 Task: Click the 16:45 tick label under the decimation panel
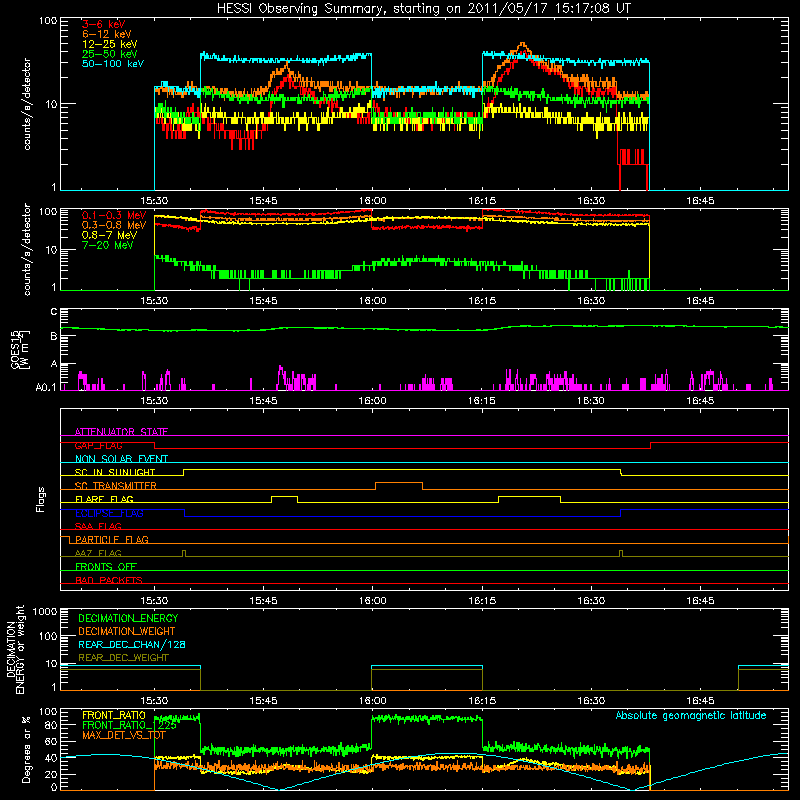point(701,701)
